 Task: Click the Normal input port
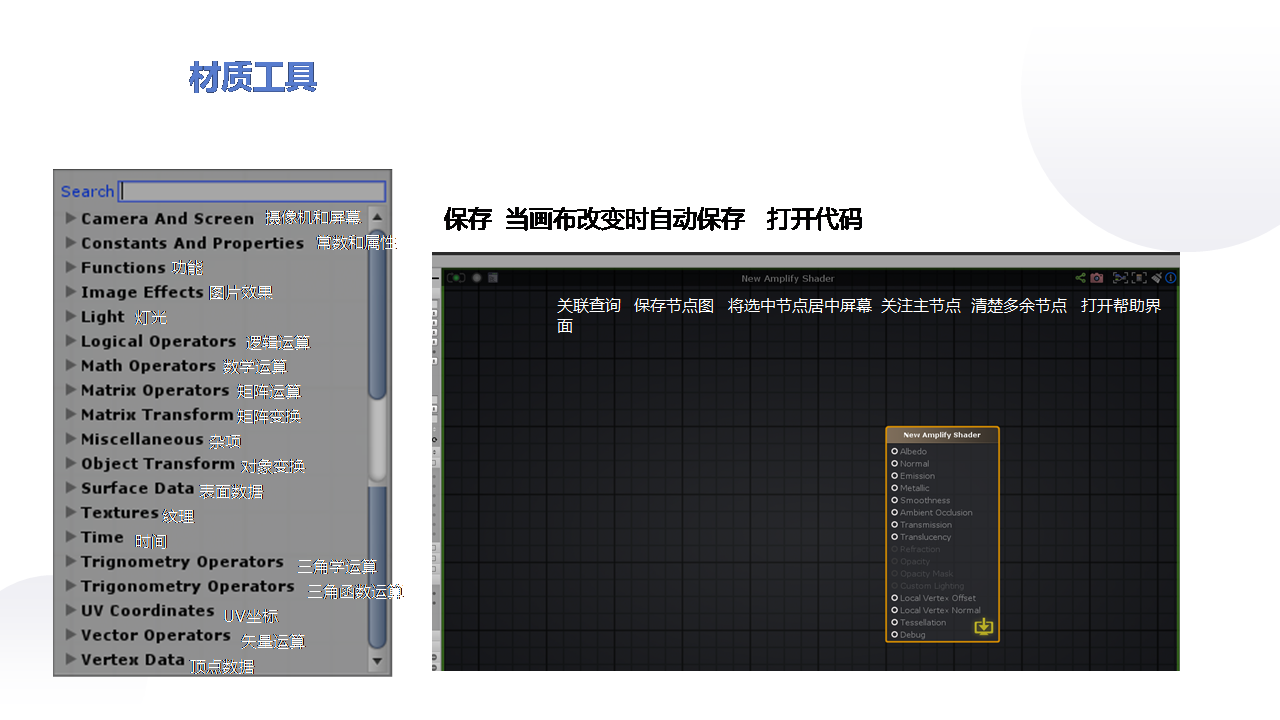[x=895, y=464]
